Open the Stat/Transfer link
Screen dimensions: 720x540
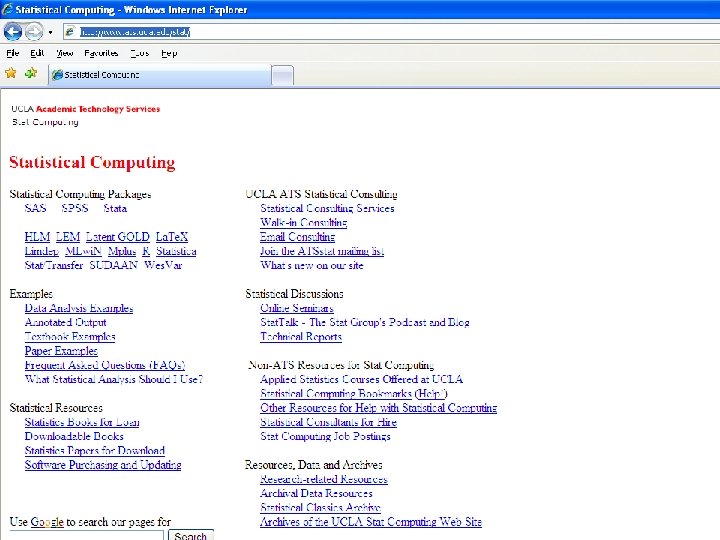click(54, 265)
